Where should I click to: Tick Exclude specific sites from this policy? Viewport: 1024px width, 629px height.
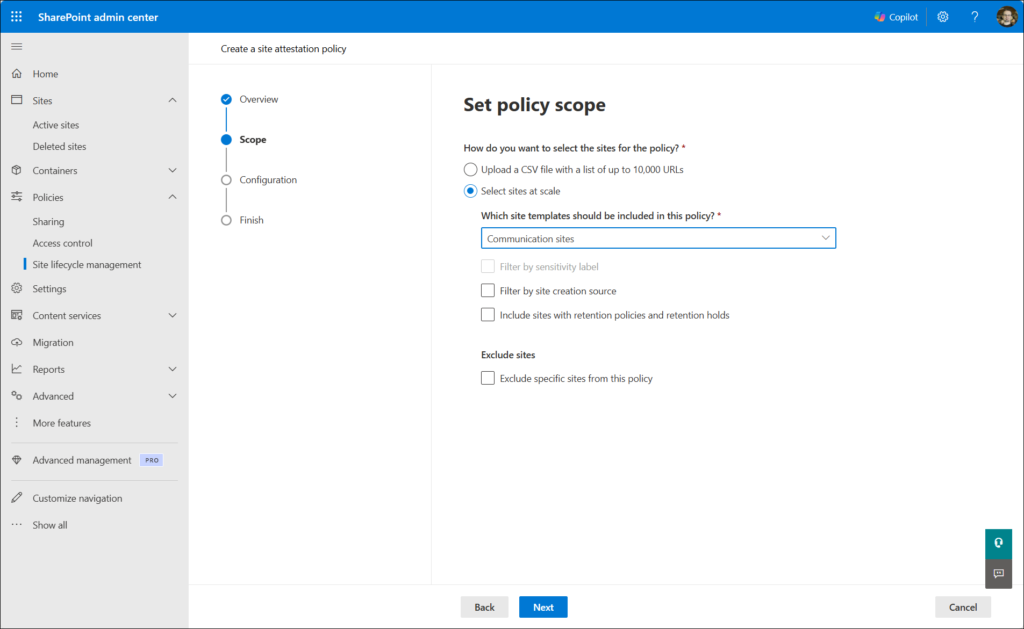pos(488,378)
